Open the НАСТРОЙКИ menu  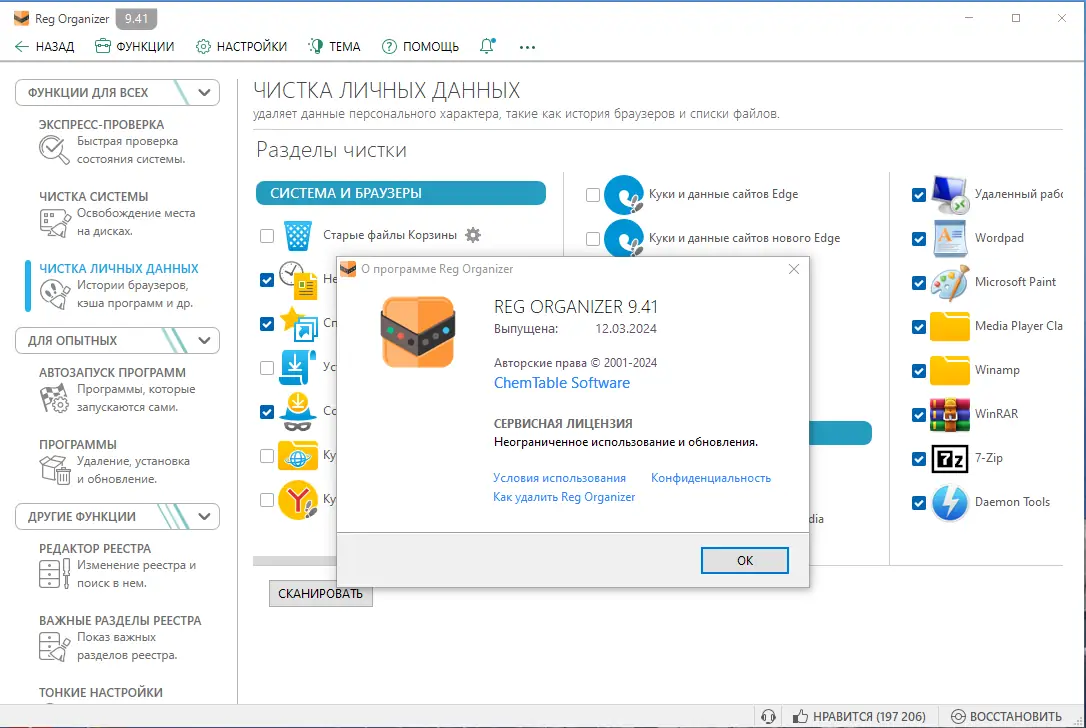coord(242,46)
